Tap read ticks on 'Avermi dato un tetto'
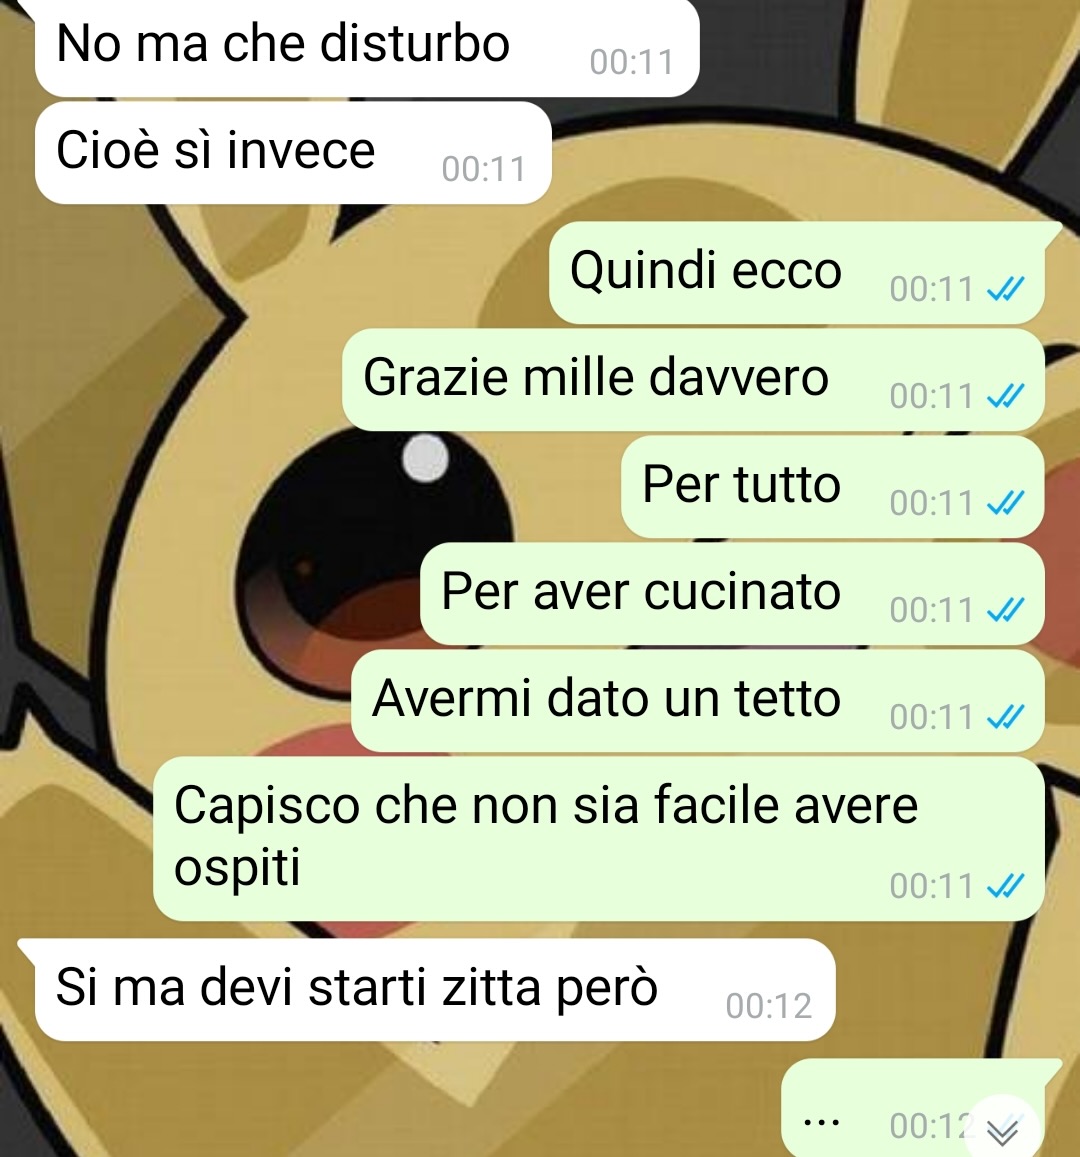Viewport: 1080px width, 1157px height. (x=1005, y=716)
